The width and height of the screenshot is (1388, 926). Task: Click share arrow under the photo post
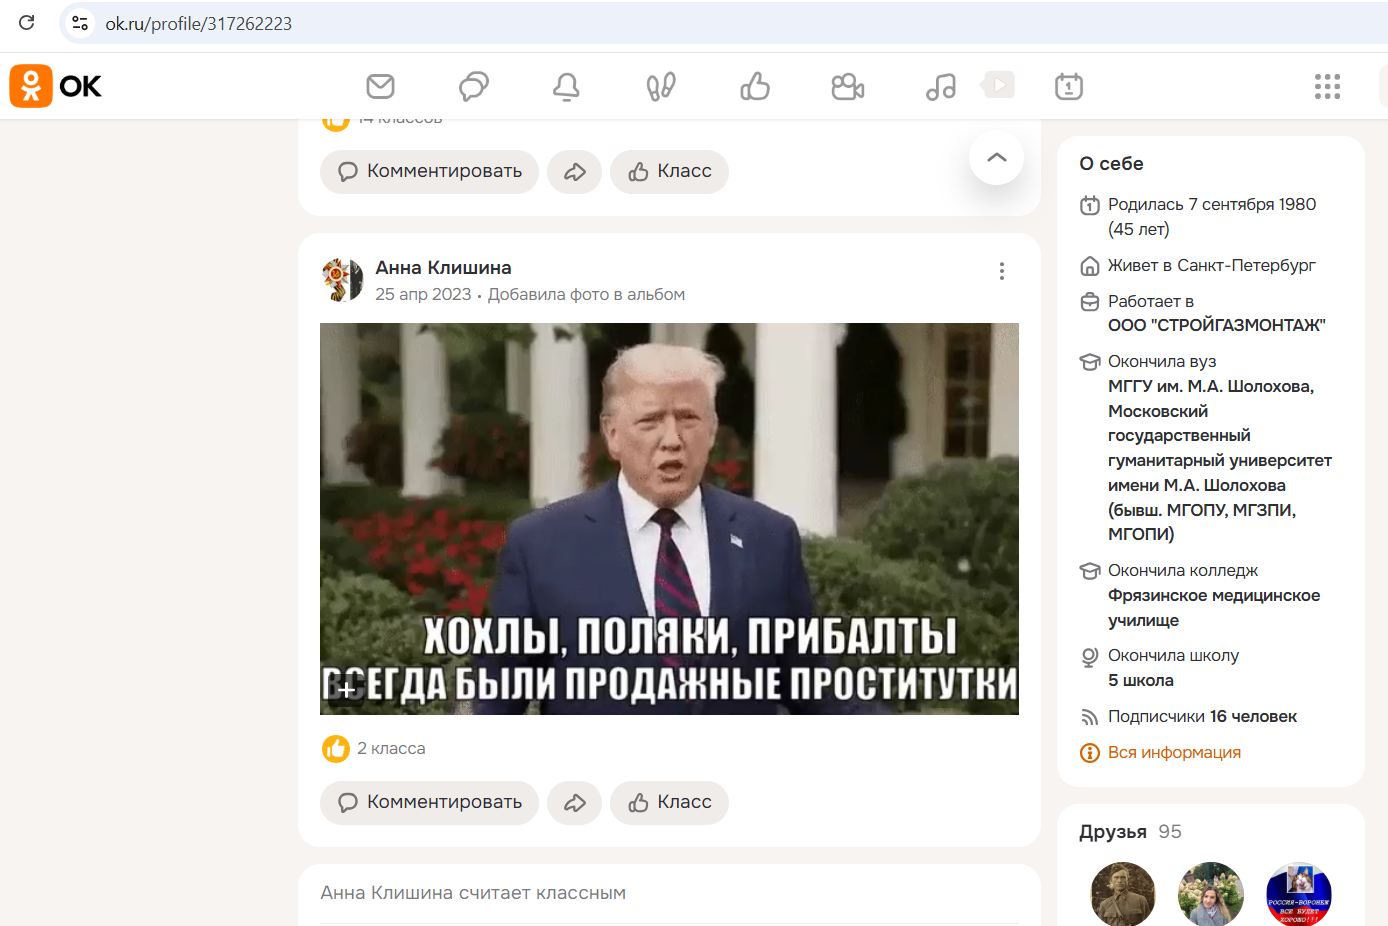point(574,802)
